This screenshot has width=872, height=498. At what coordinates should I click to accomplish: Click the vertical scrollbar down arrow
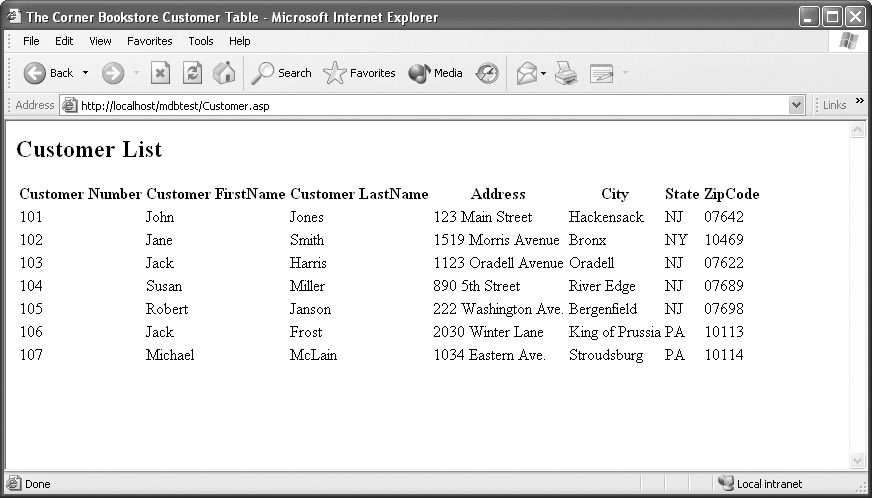[x=857, y=461]
